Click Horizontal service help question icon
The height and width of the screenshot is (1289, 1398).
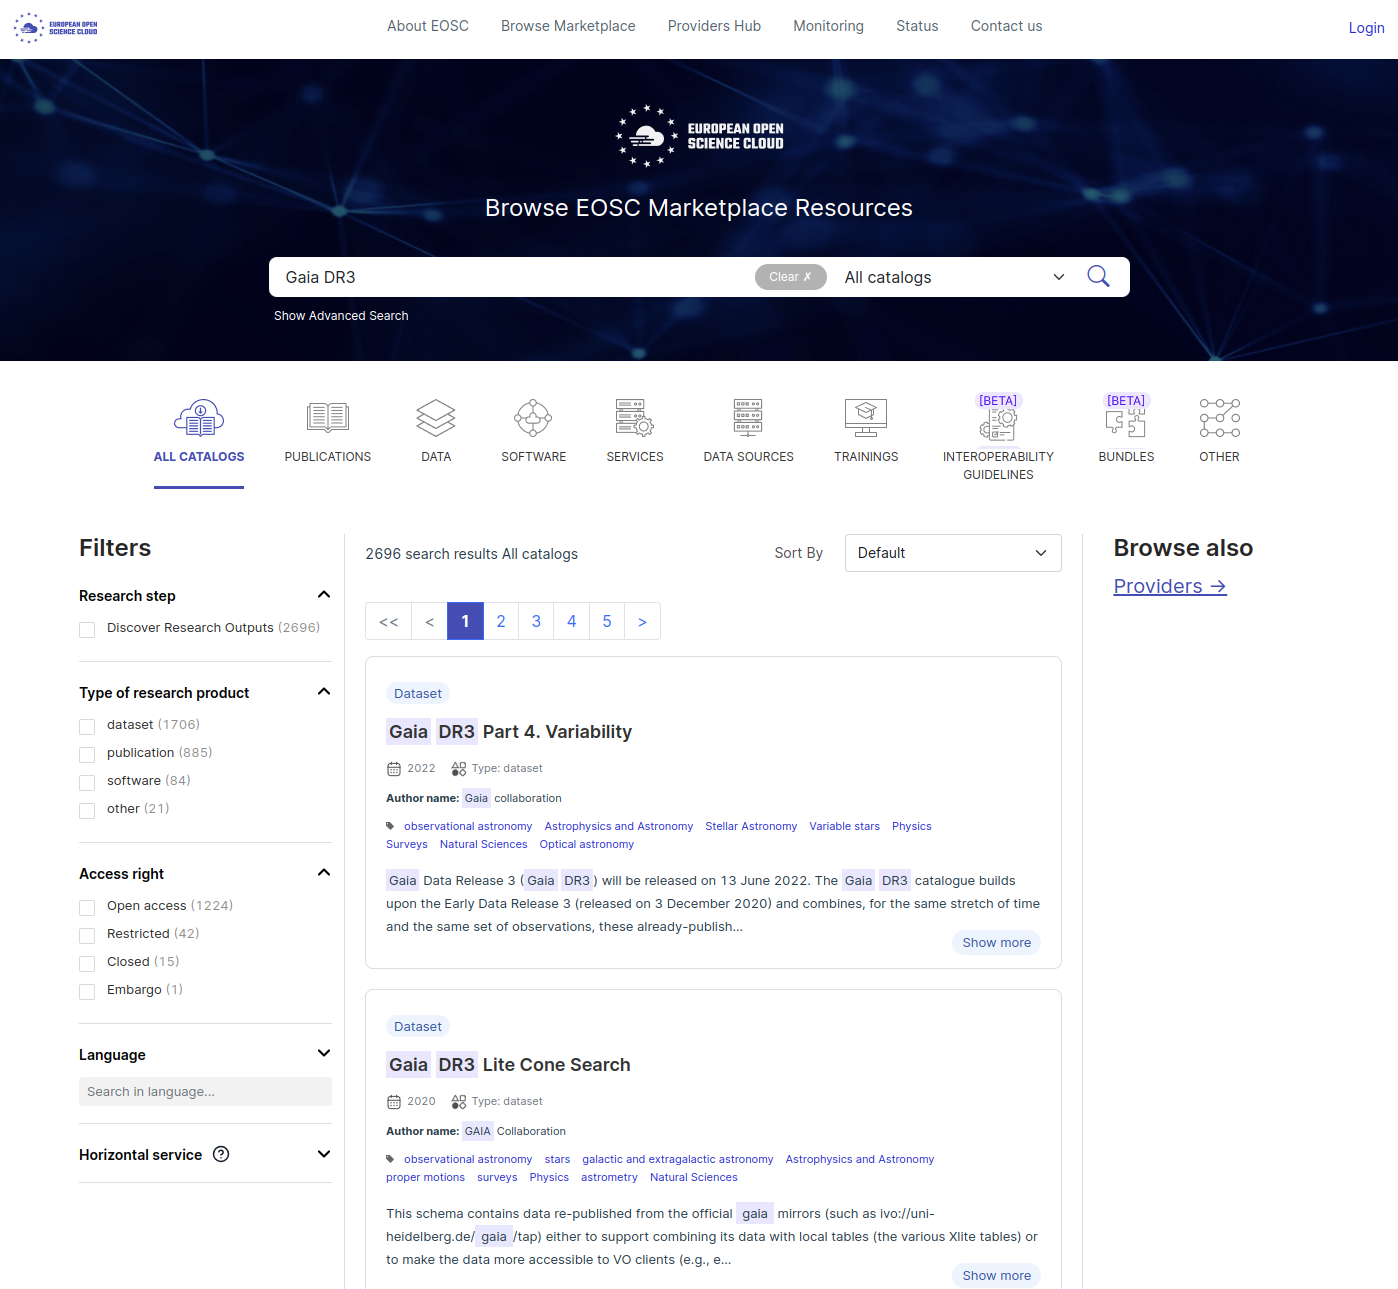tap(221, 1154)
